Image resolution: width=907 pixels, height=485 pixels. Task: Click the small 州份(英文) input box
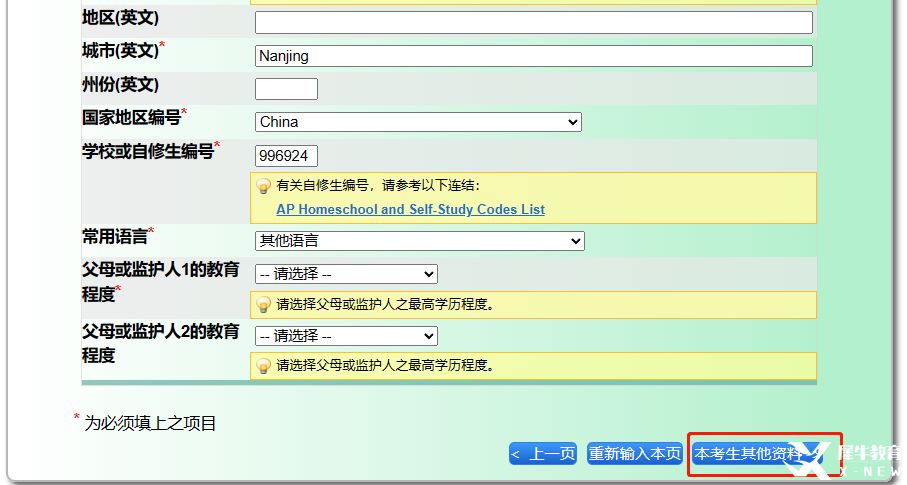(286, 89)
